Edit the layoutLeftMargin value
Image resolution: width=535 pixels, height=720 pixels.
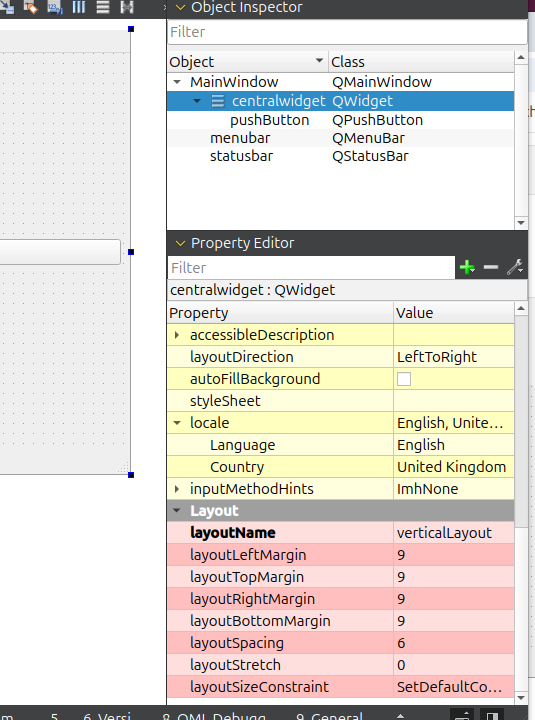point(454,555)
